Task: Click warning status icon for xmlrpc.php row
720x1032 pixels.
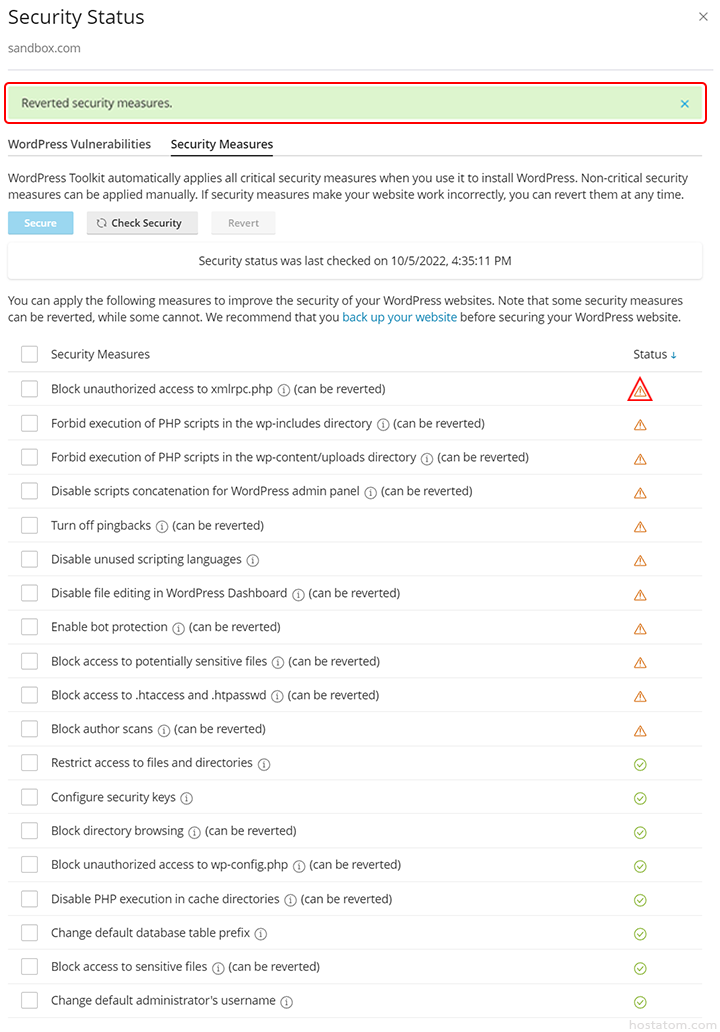Action: coord(640,390)
